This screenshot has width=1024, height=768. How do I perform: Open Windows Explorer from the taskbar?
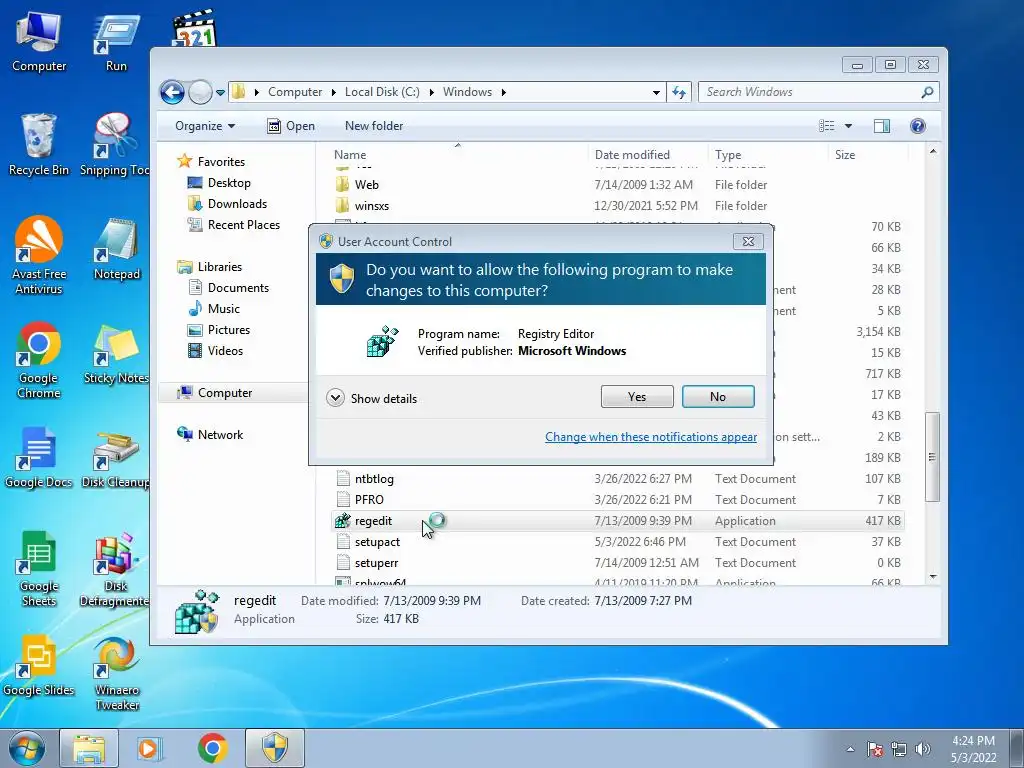point(89,748)
